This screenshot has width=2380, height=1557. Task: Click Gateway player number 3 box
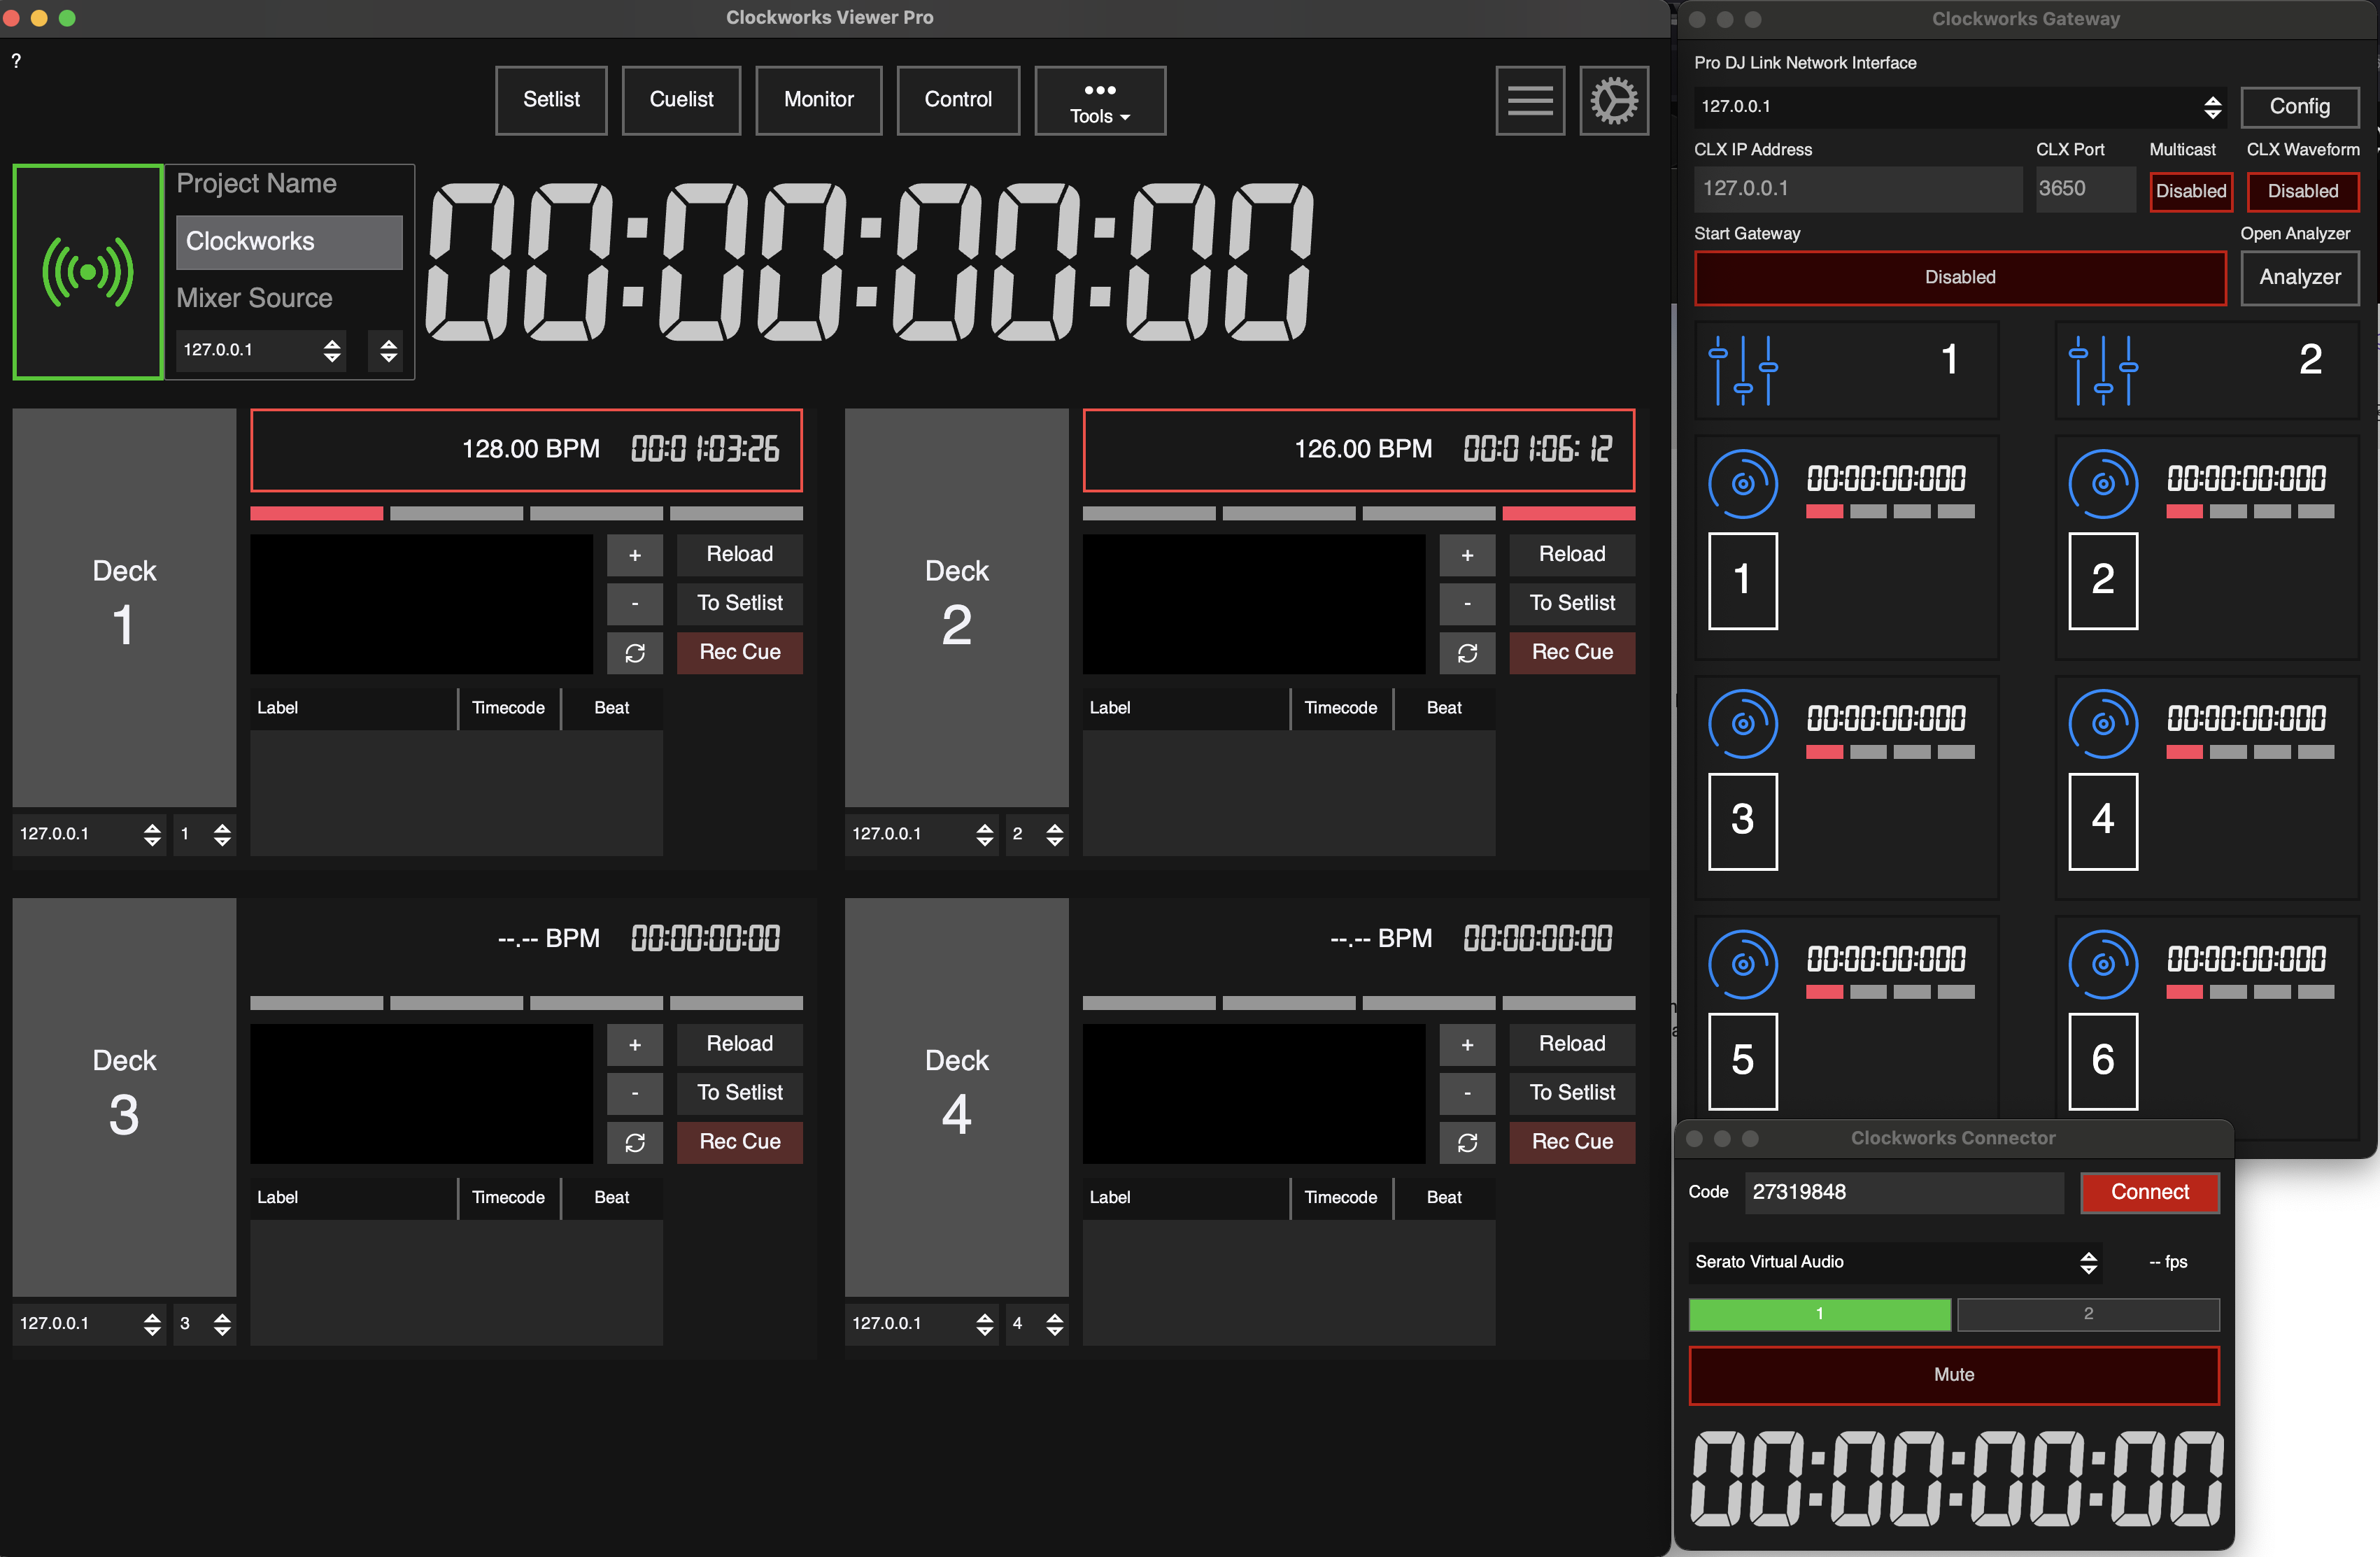[x=1743, y=821]
